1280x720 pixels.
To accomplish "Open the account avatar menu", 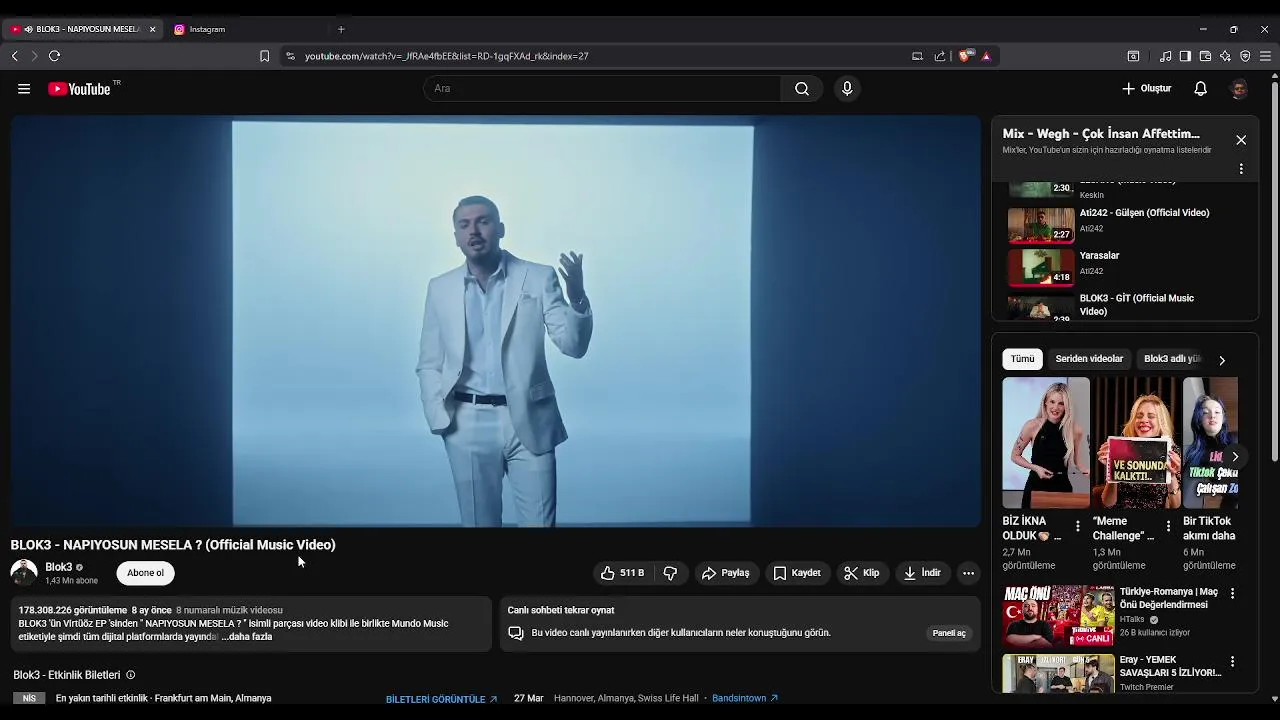I will click(1239, 89).
